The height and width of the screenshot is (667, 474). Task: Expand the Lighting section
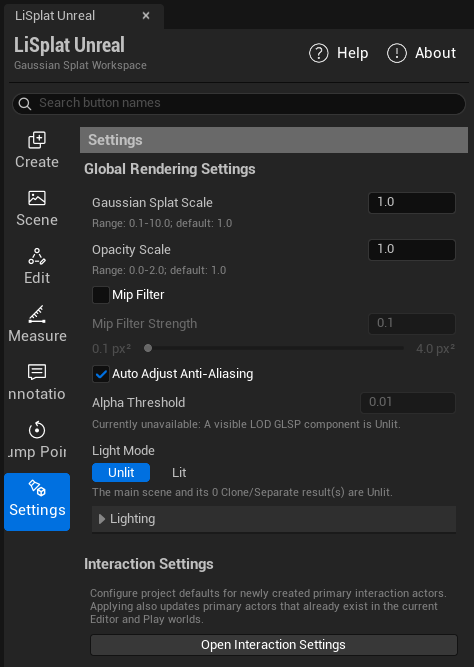tap(274, 519)
